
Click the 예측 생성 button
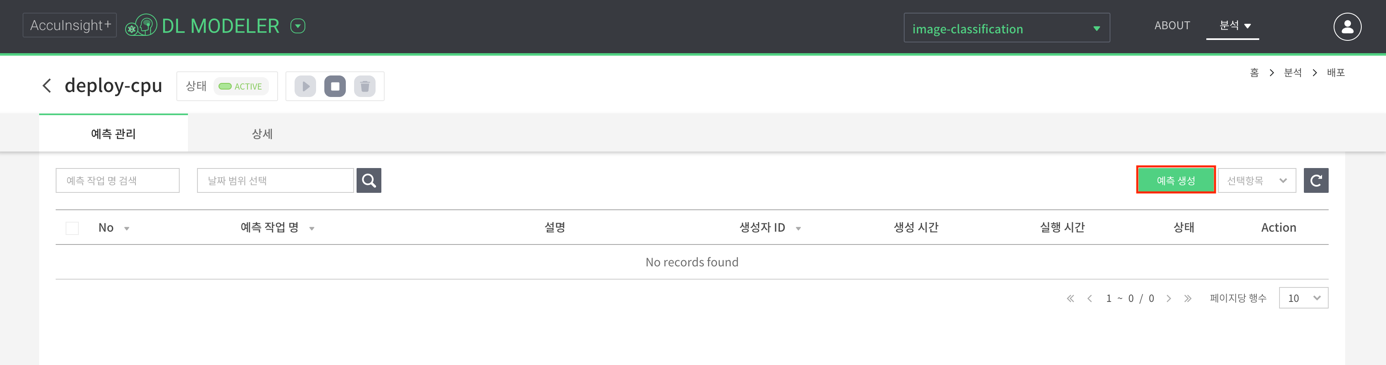tap(1176, 180)
